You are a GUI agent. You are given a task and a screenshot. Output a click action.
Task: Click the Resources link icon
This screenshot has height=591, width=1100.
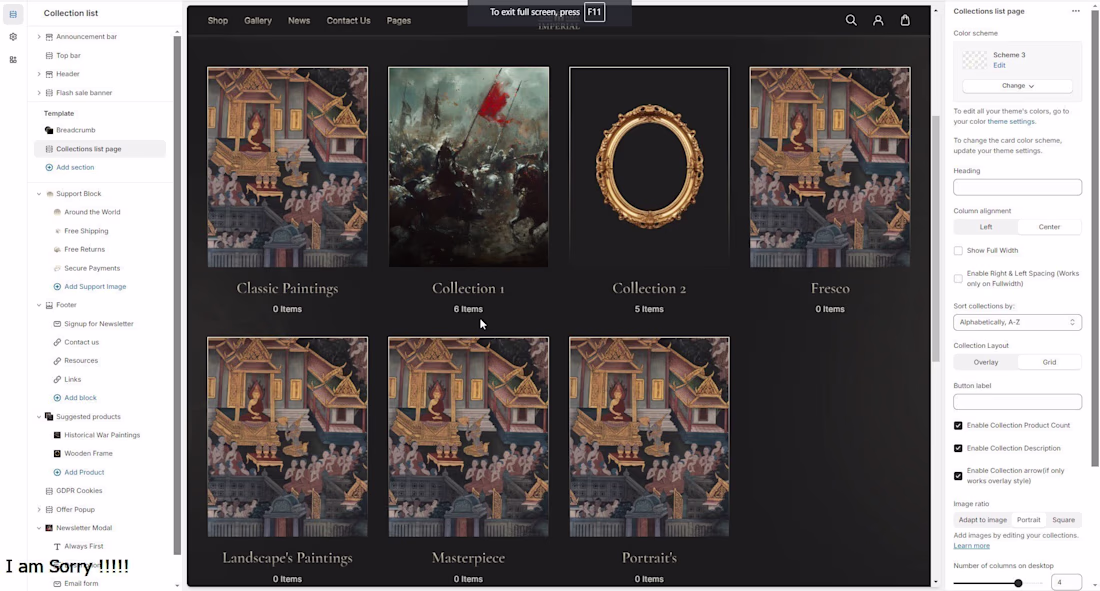(x=58, y=361)
